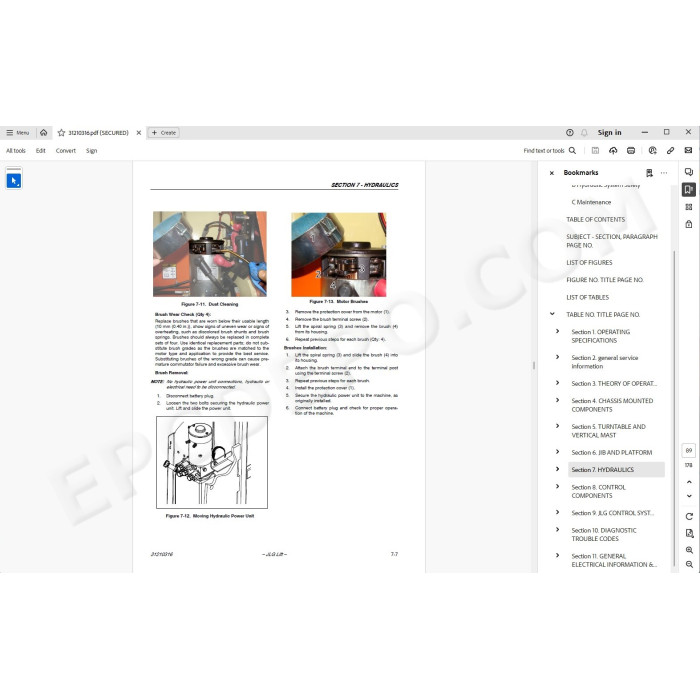
Task: Click the cloud upload icon
Action: [x=613, y=151]
